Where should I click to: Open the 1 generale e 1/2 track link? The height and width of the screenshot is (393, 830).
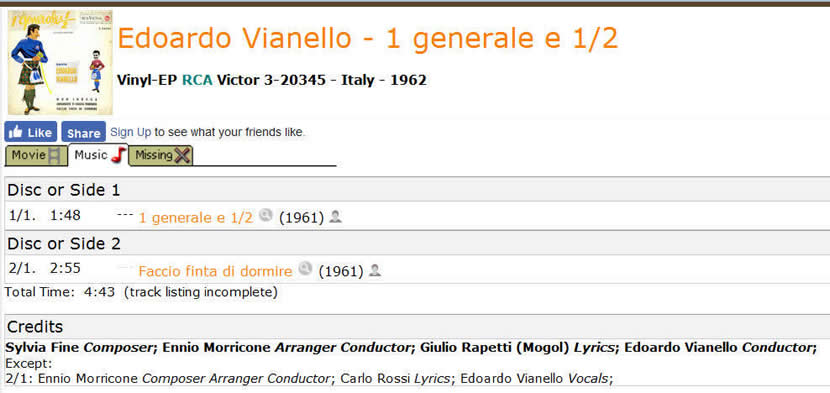click(x=196, y=217)
